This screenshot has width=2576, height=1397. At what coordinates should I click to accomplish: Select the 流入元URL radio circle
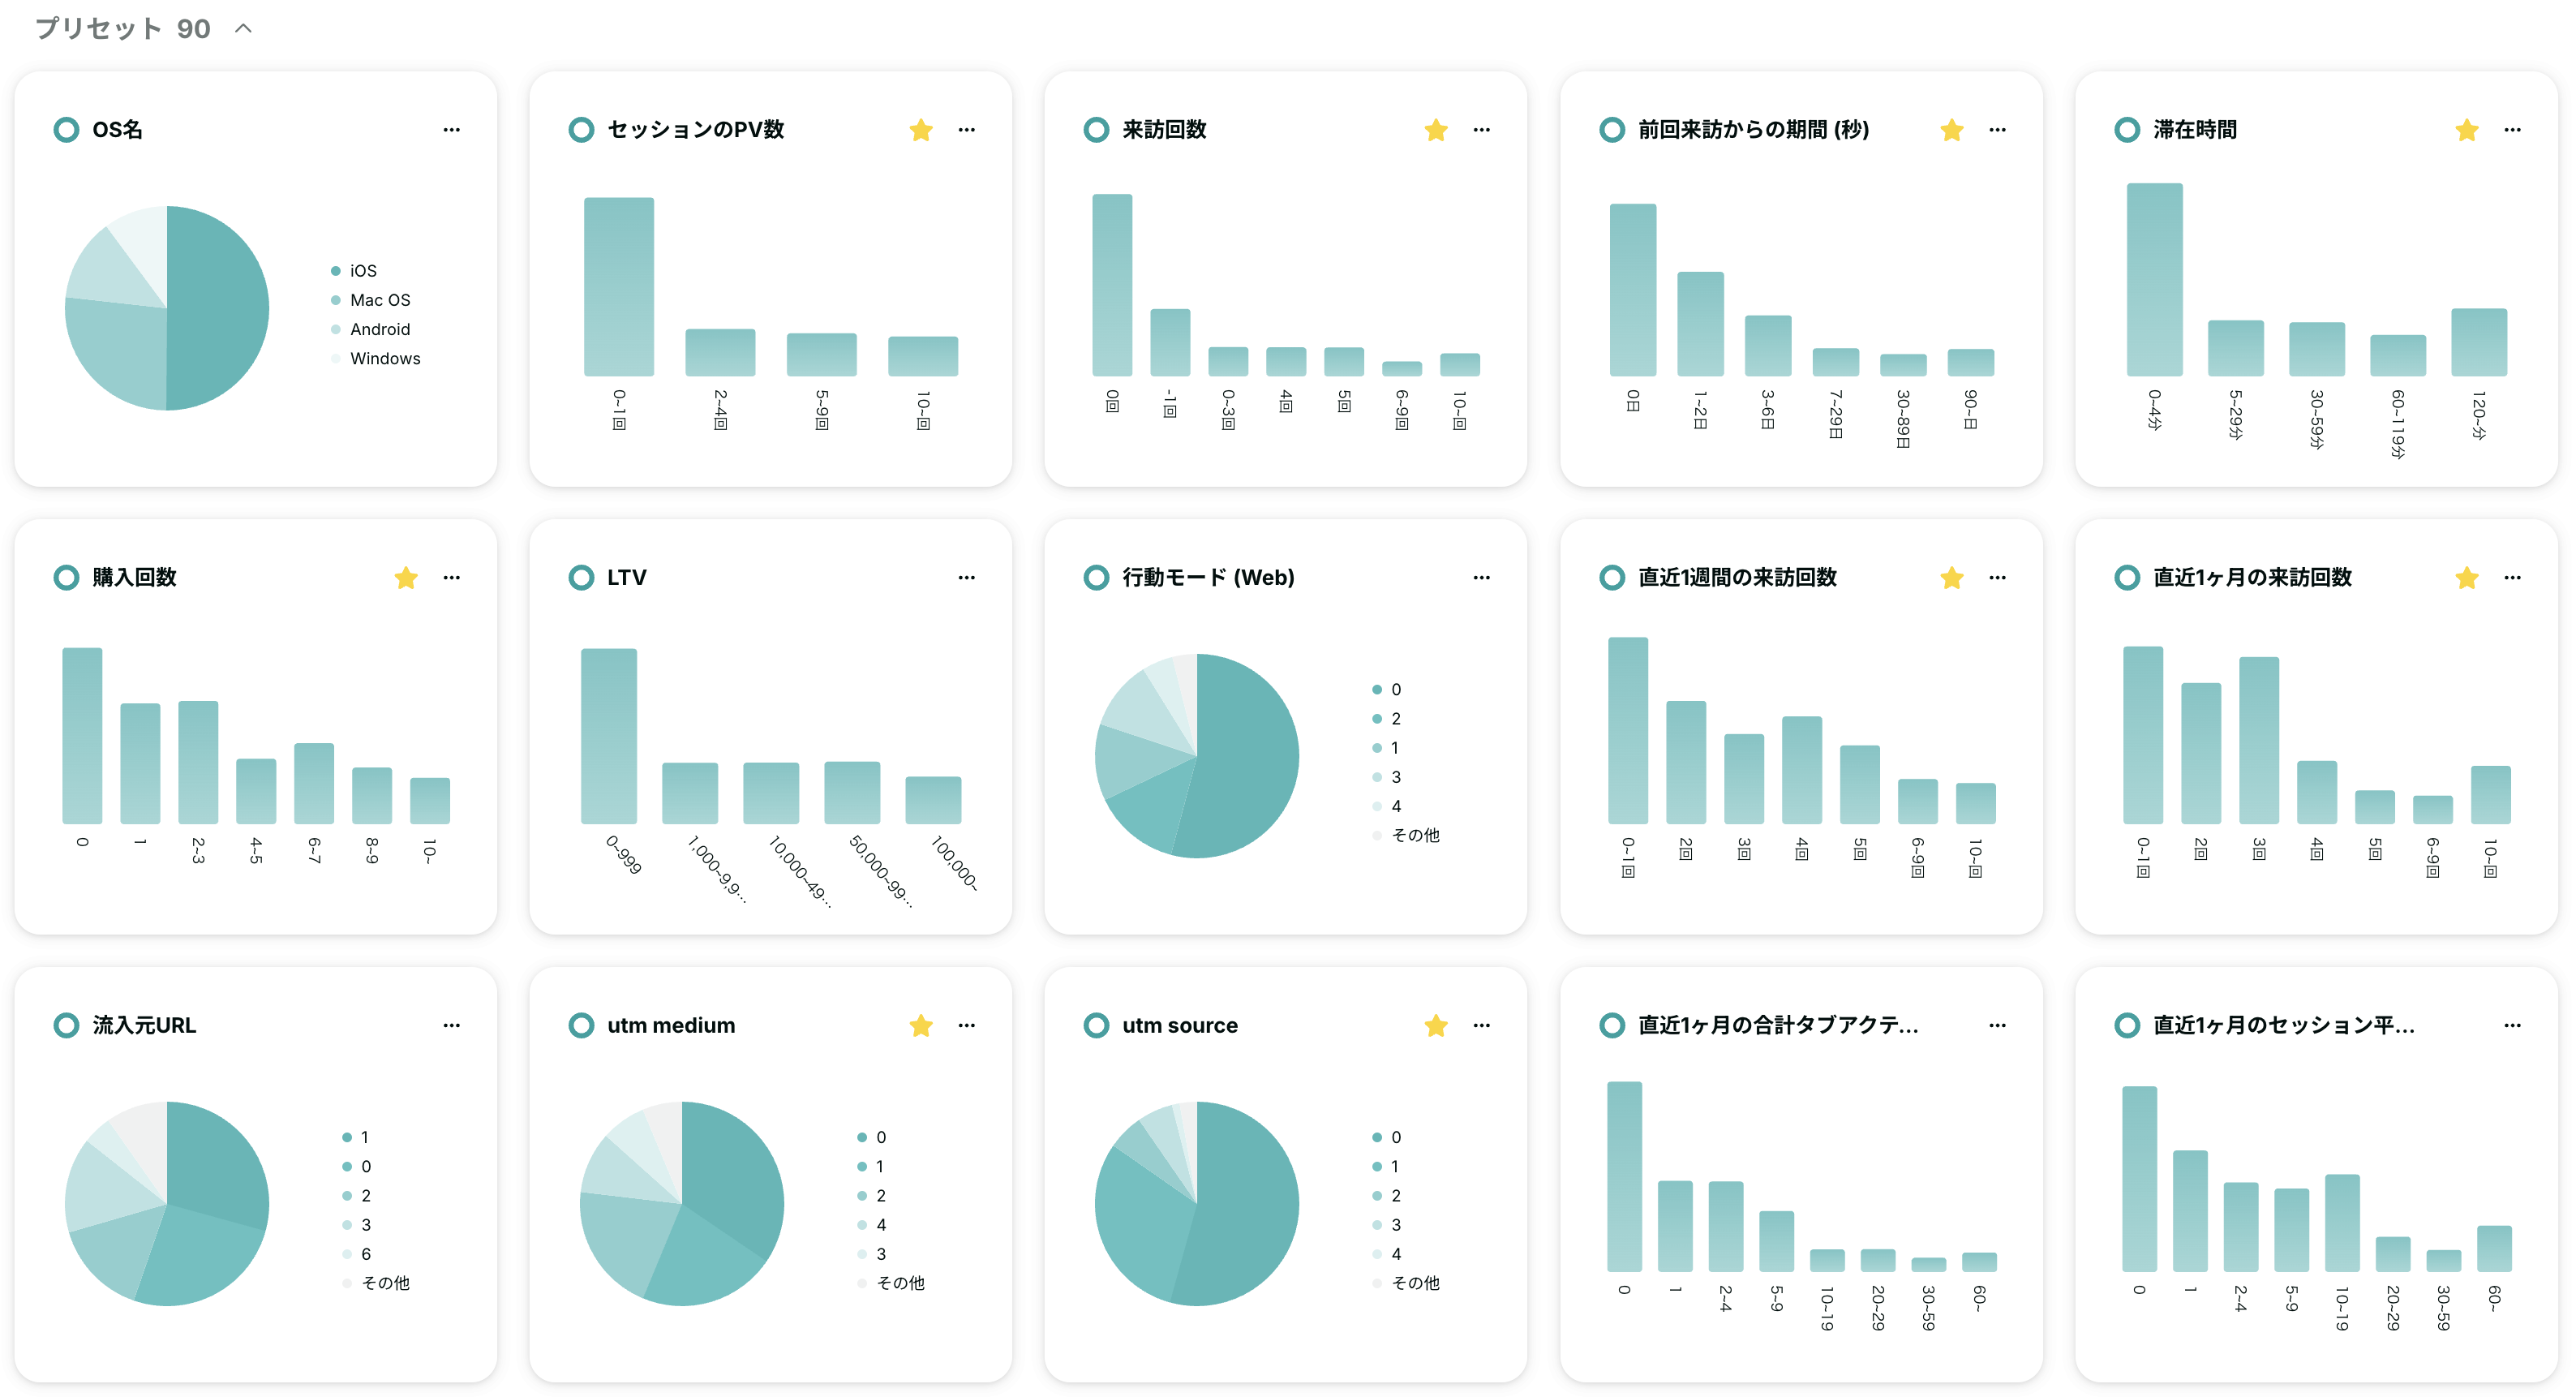[66, 1026]
